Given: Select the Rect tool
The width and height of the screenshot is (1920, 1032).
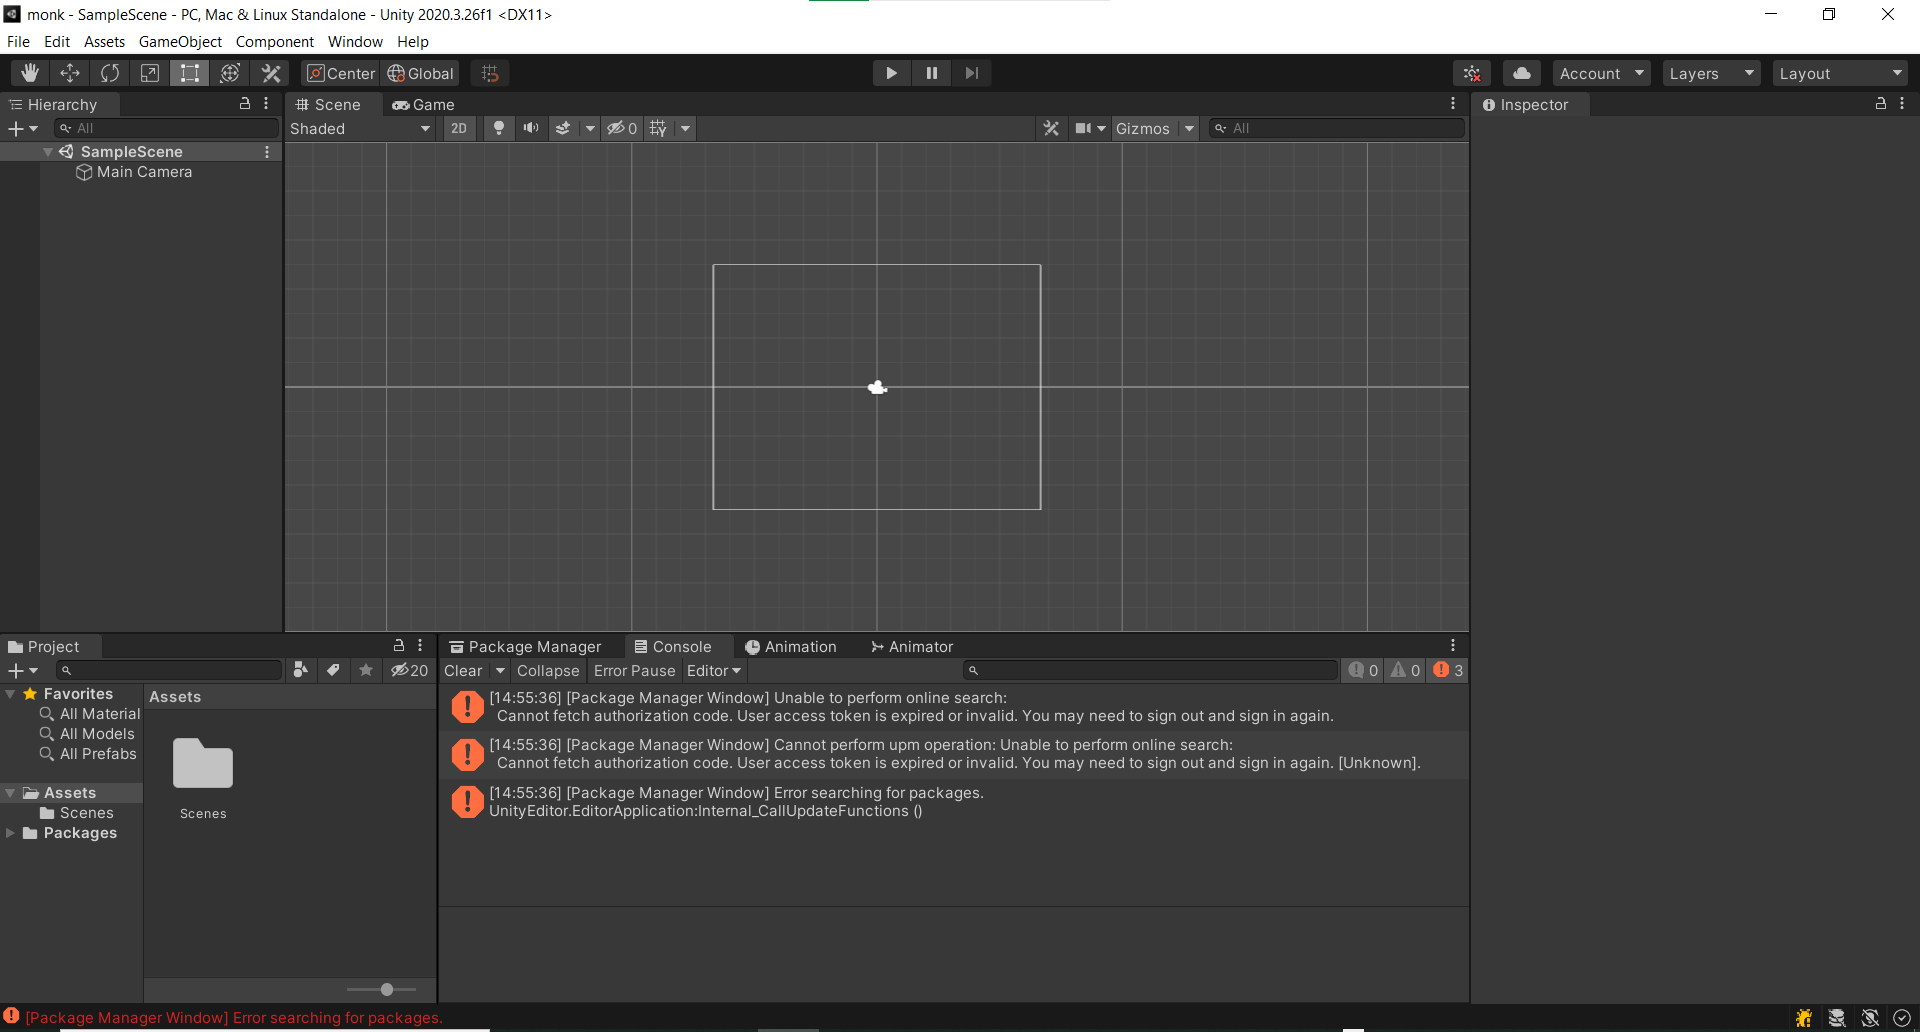Looking at the screenshot, I should (190, 73).
